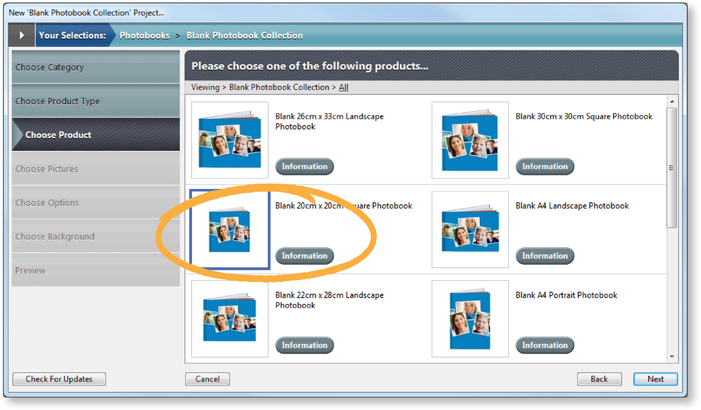View Information for 20cm x 20cm Square Photobook
The image size is (701, 410).
point(304,256)
